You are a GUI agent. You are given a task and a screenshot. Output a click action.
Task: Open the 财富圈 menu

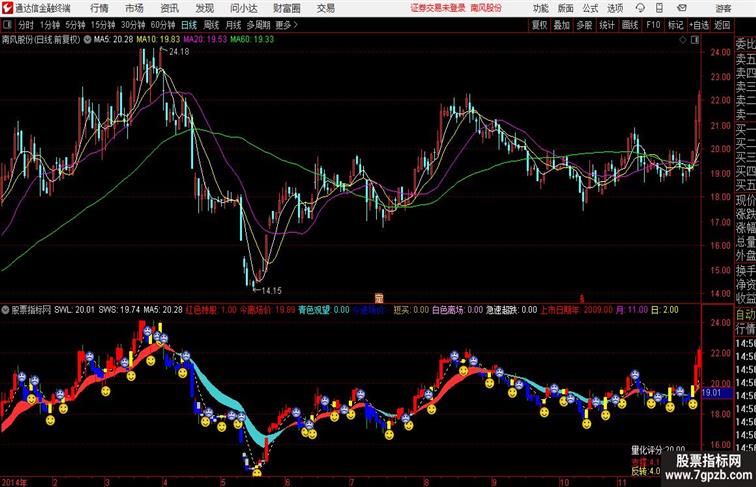point(286,8)
